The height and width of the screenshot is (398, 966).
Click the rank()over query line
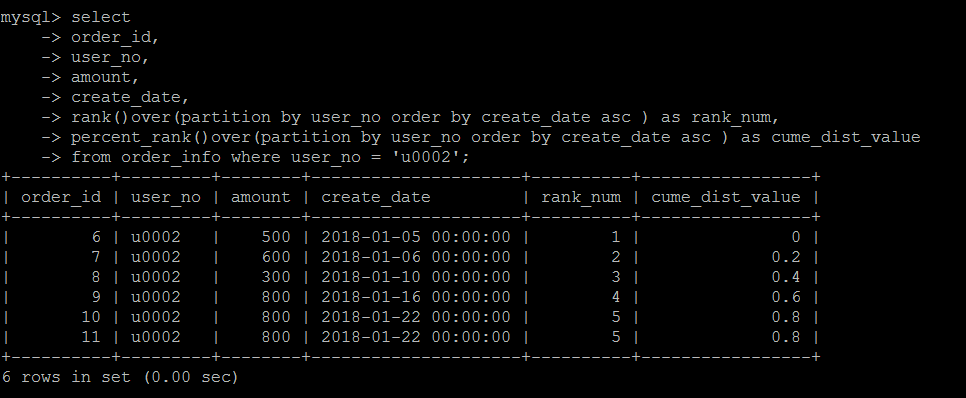point(425,117)
